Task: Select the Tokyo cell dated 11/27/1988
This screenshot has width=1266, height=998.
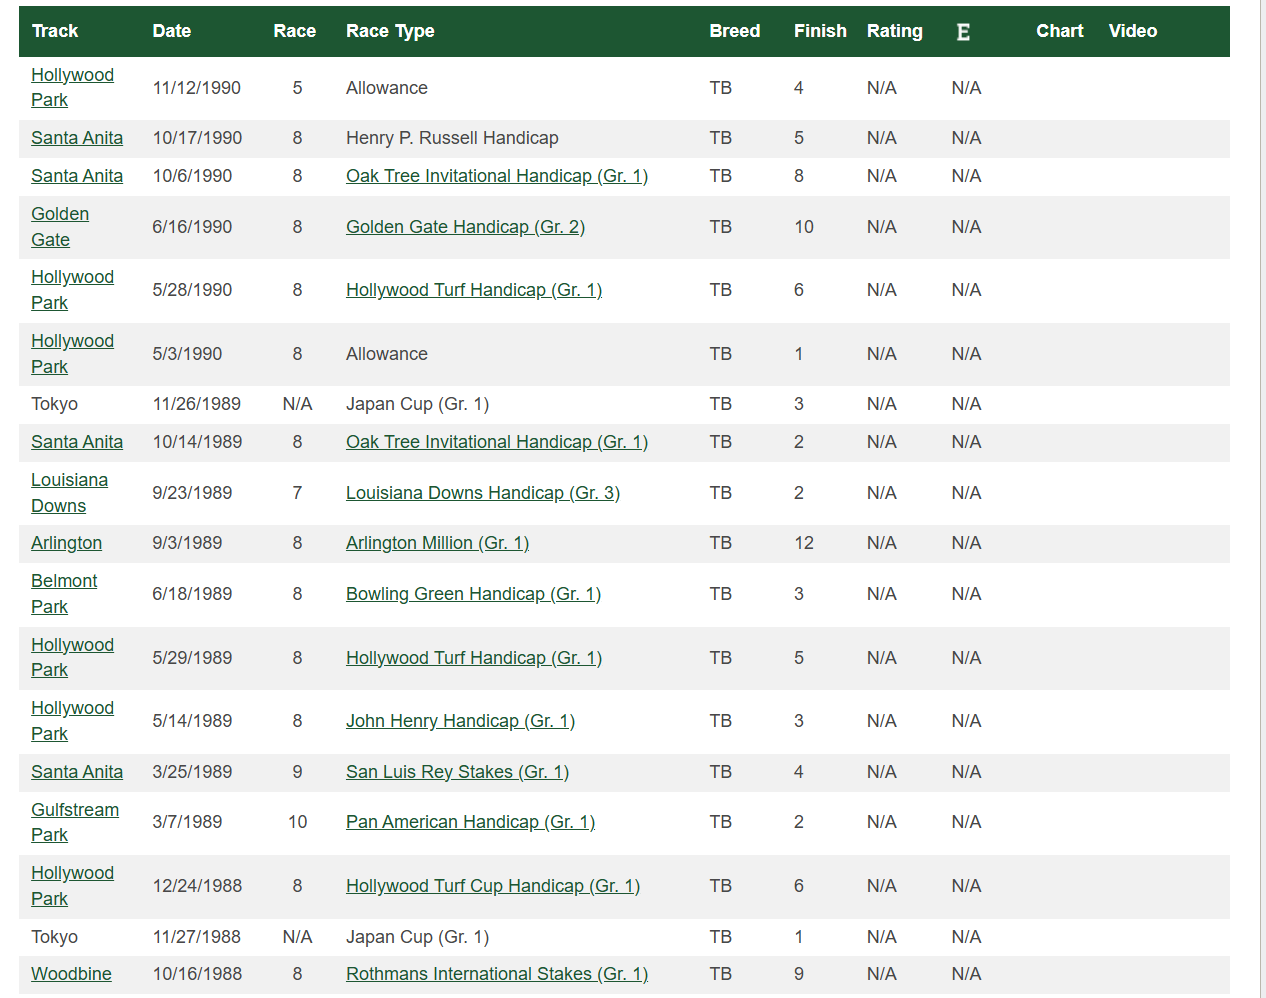Action: (54, 937)
